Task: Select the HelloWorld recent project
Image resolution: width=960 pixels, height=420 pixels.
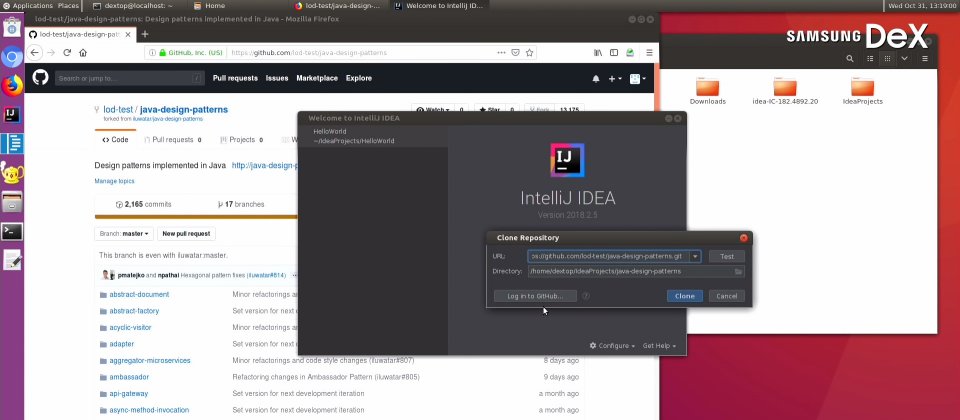Action: click(x=373, y=136)
